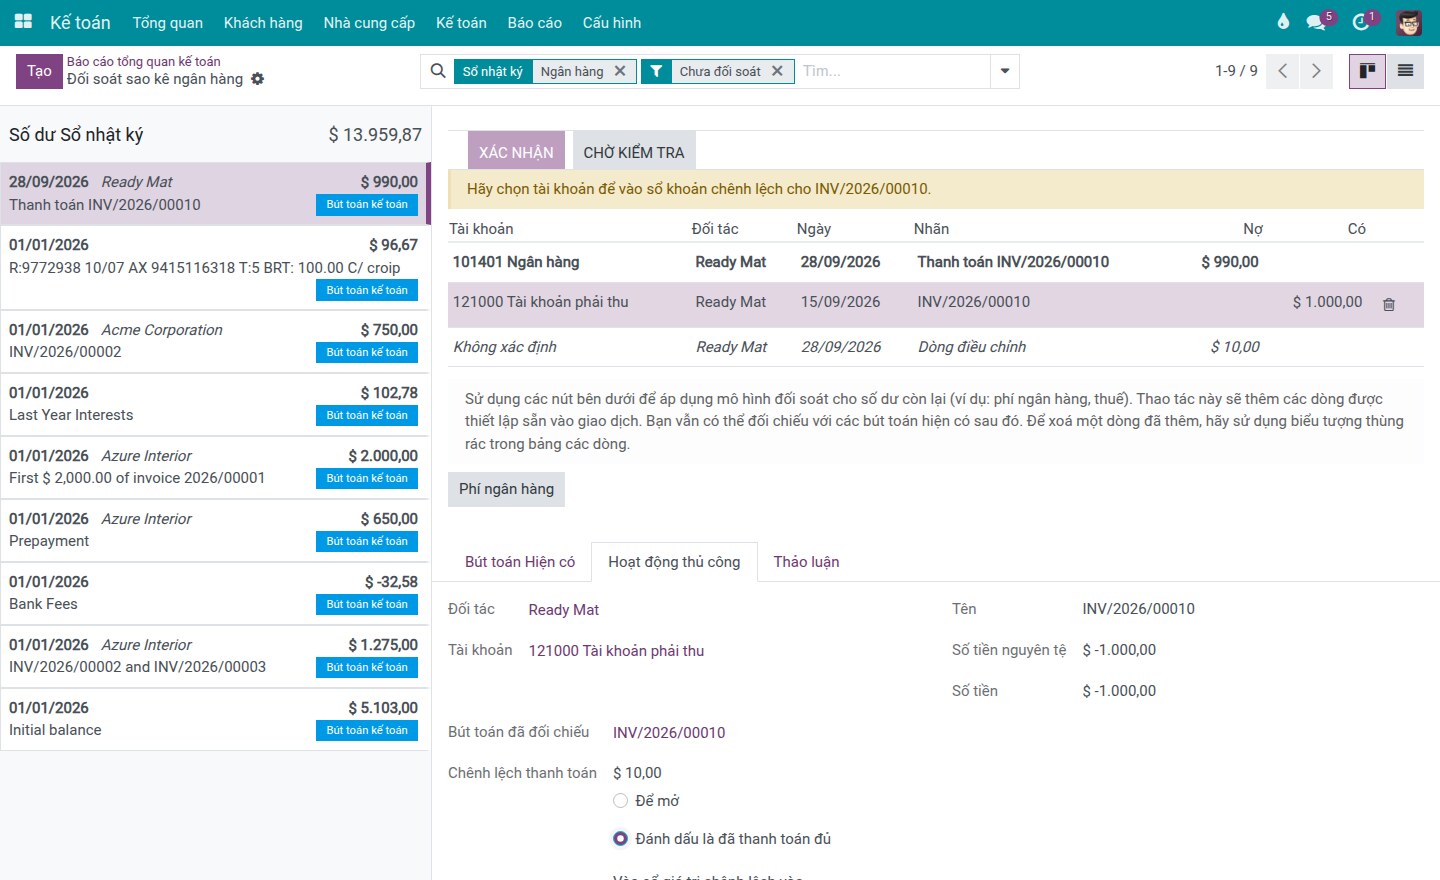Image resolution: width=1440 pixels, height=880 pixels.
Task: Switch to list view icon
Action: click(1405, 71)
